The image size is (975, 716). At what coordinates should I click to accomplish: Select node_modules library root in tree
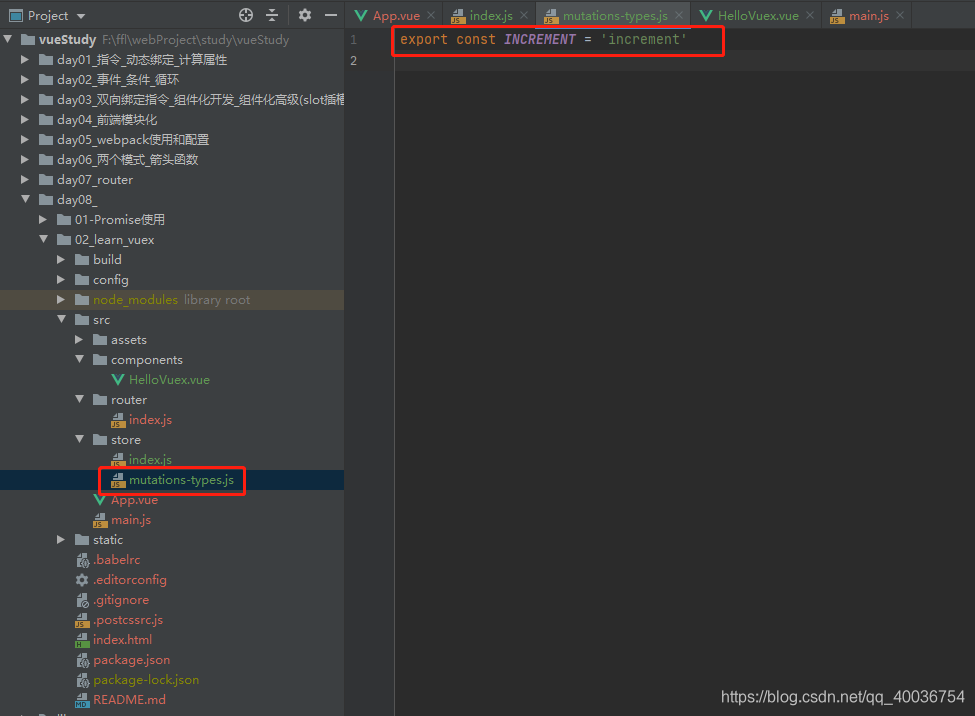pyautogui.click(x=134, y=299)
